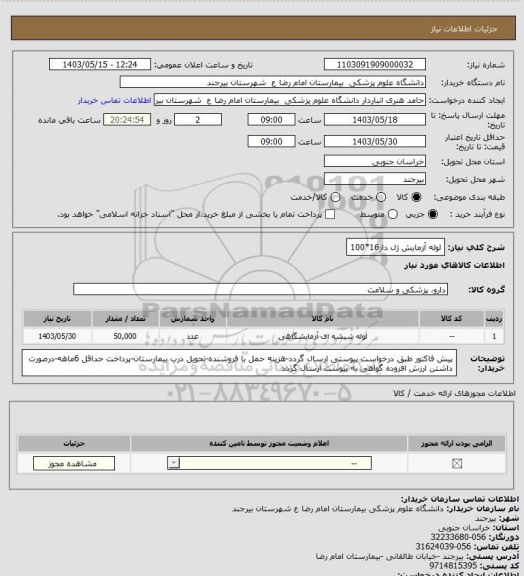Click the price validity hour 09:00 field
Screen dimensions: 524x576
(x=272, y=141)
